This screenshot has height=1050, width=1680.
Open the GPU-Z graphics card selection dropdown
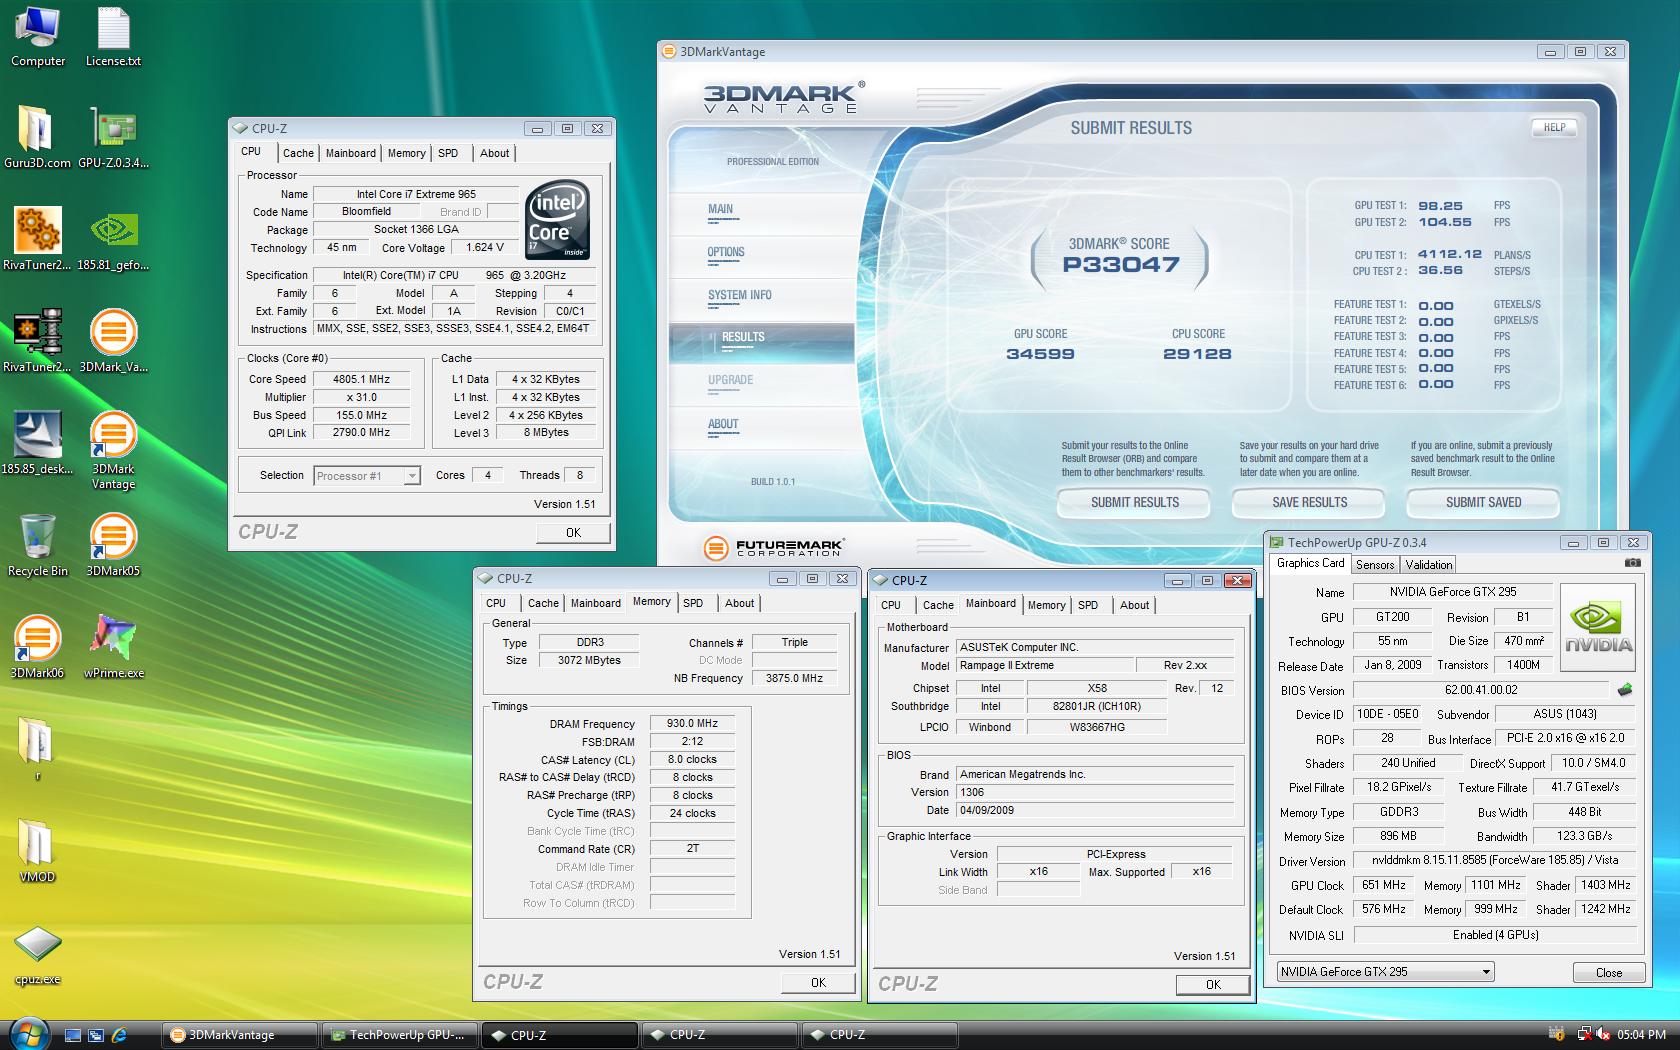(x=1386, y=971)
